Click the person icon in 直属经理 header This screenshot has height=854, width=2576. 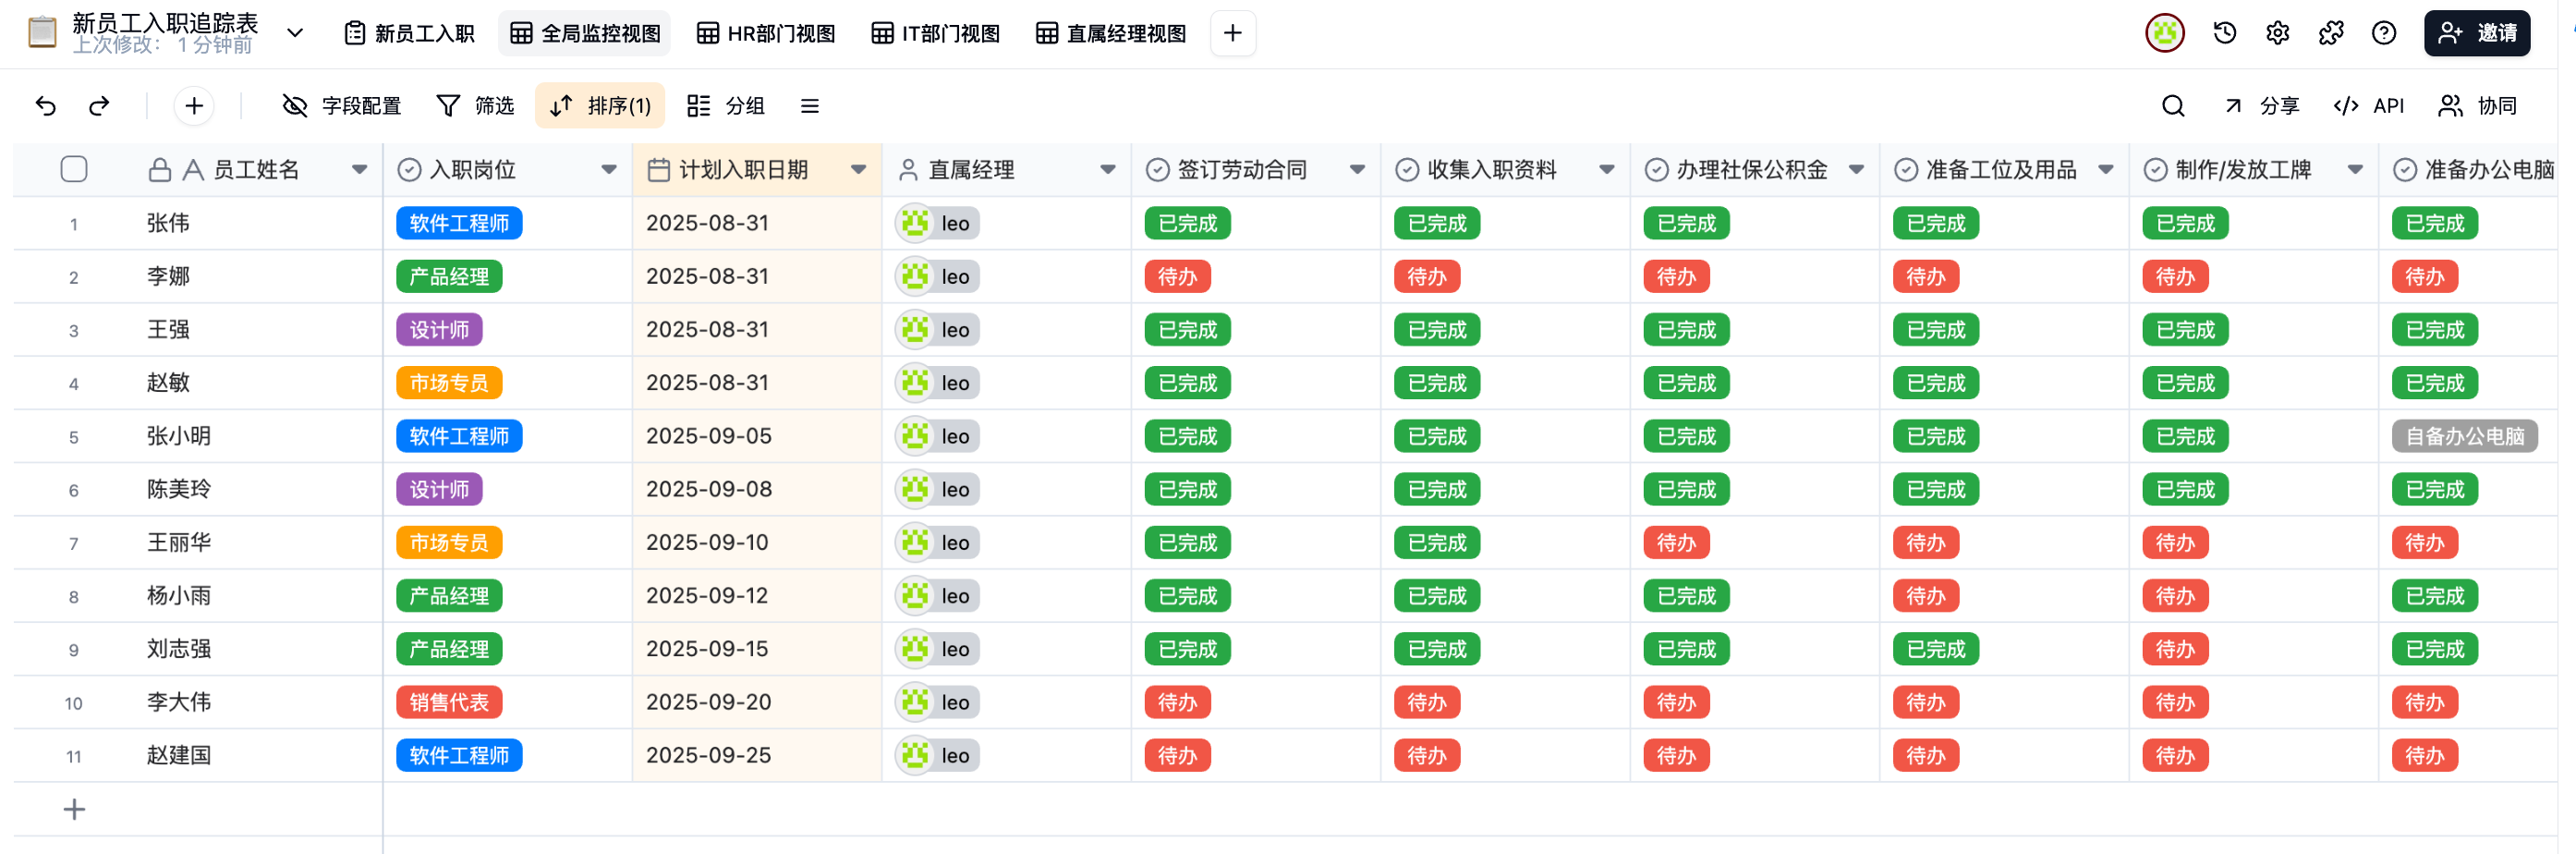pos(908,170)
